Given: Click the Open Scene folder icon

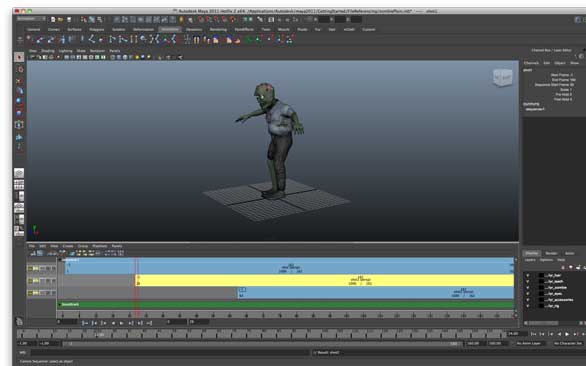Looking at the screenshot, I should pyautogui.click(x=61, y=19).
